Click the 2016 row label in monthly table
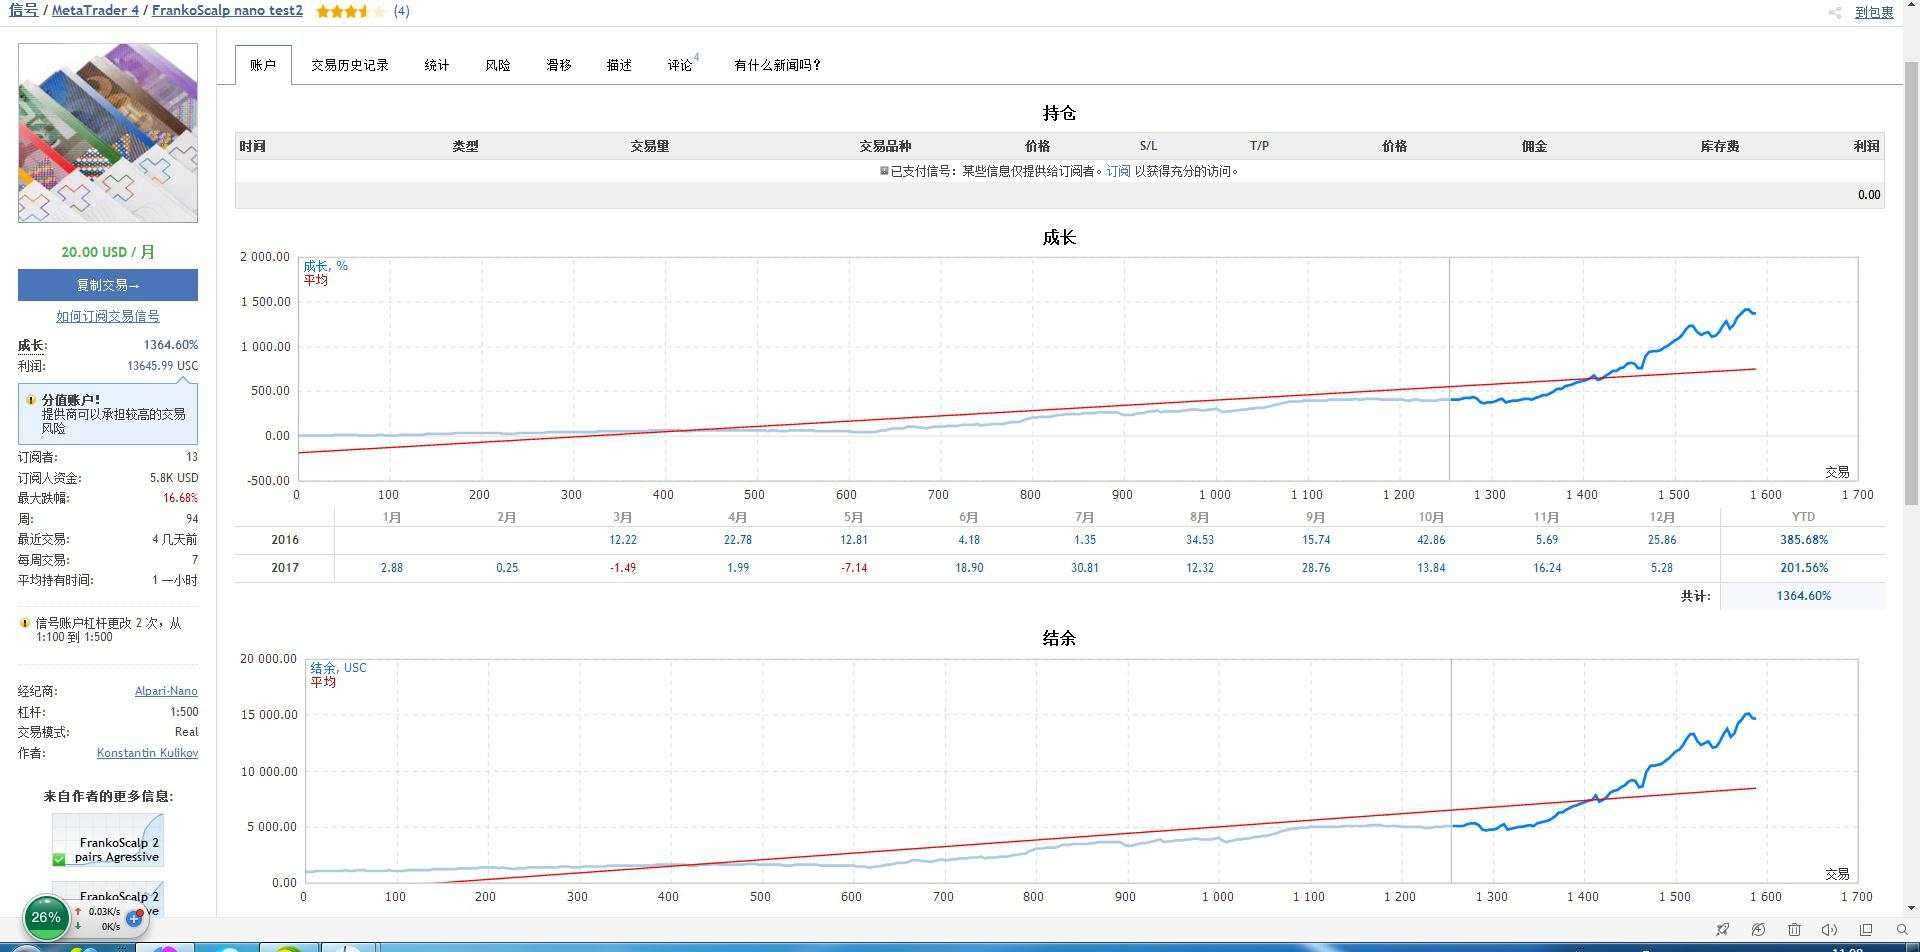The width and height of the screenshot is (1920, 952). [x=285, y=540]
